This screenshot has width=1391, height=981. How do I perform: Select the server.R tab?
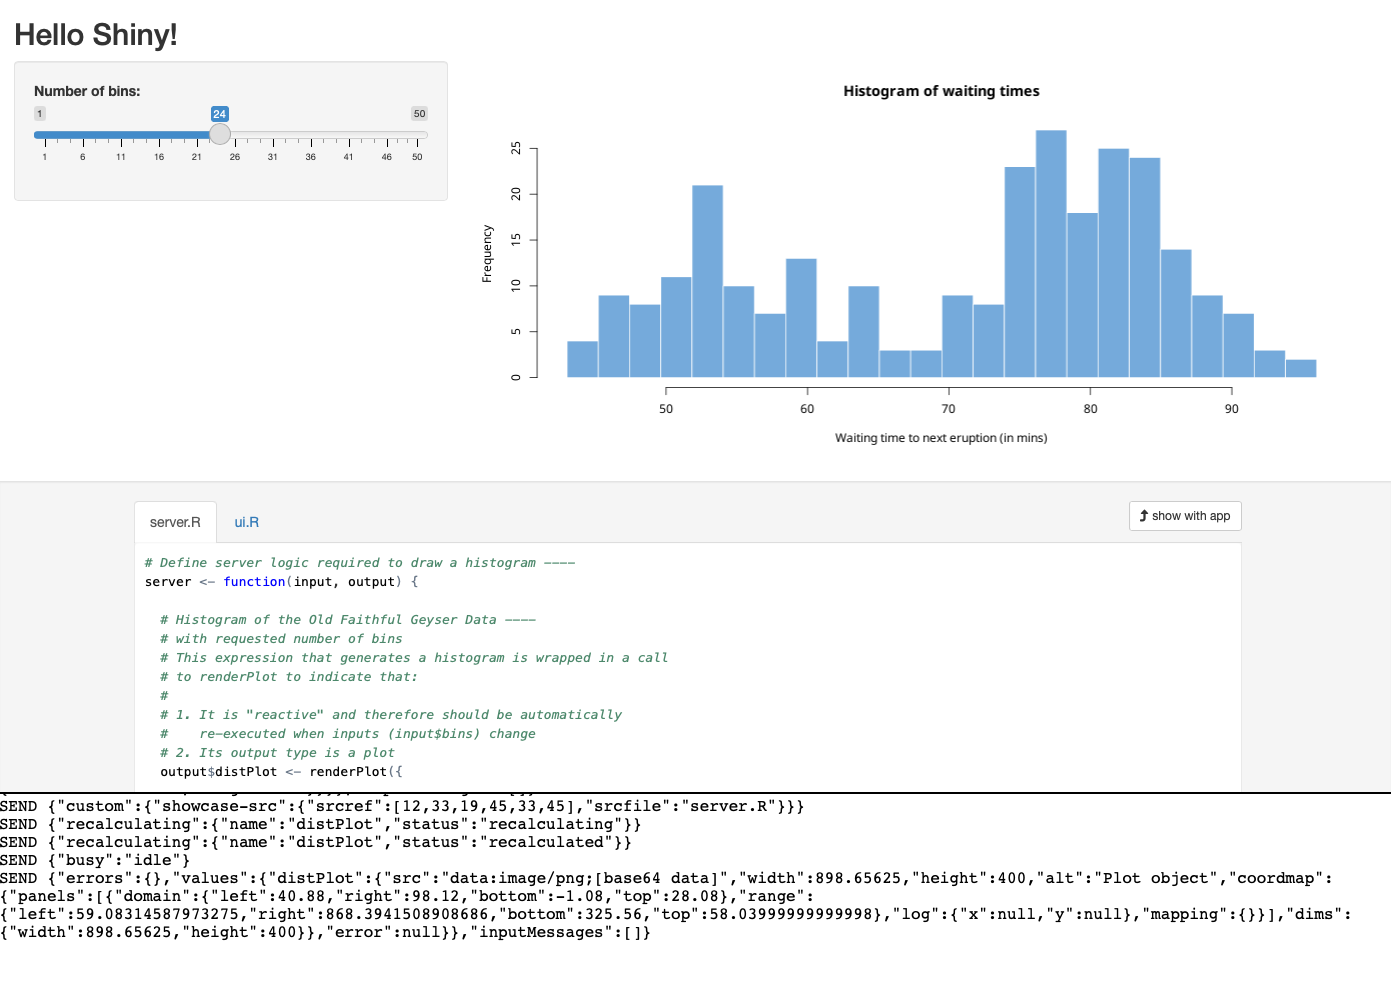click(x=175, y=522)
